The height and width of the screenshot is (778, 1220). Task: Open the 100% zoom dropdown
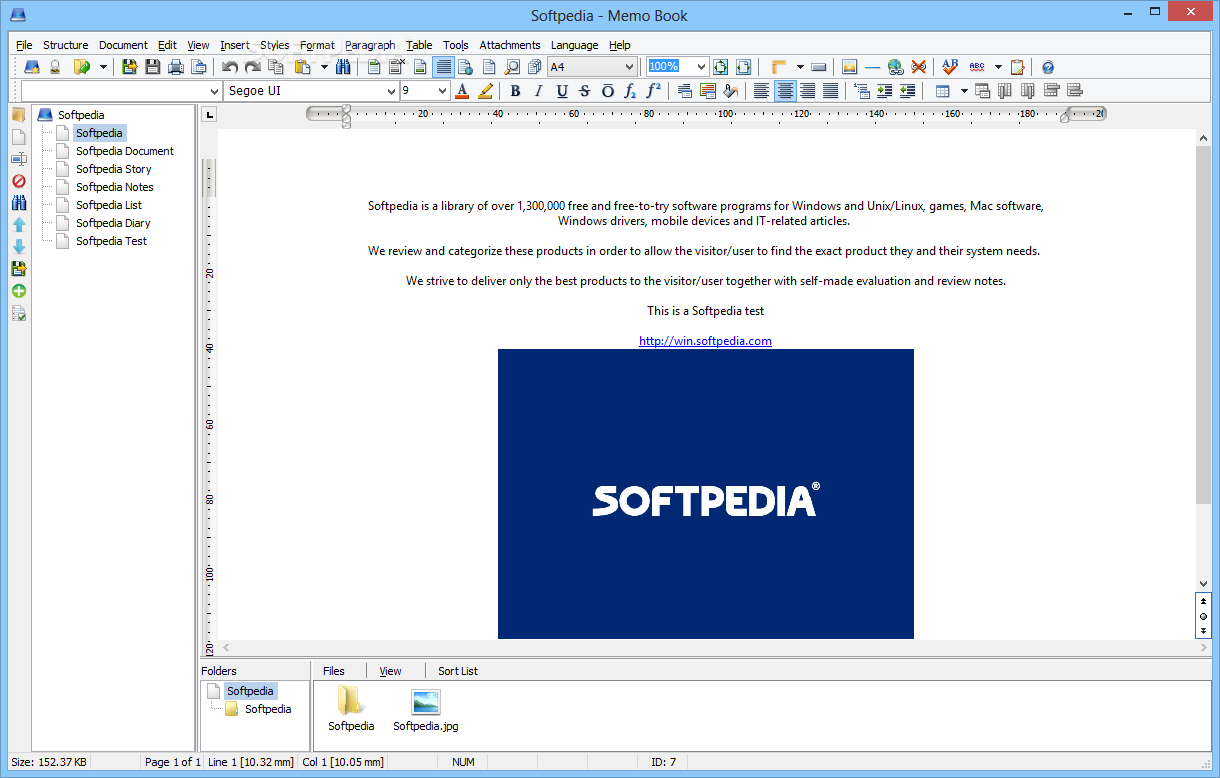click(x=701, y=67)
